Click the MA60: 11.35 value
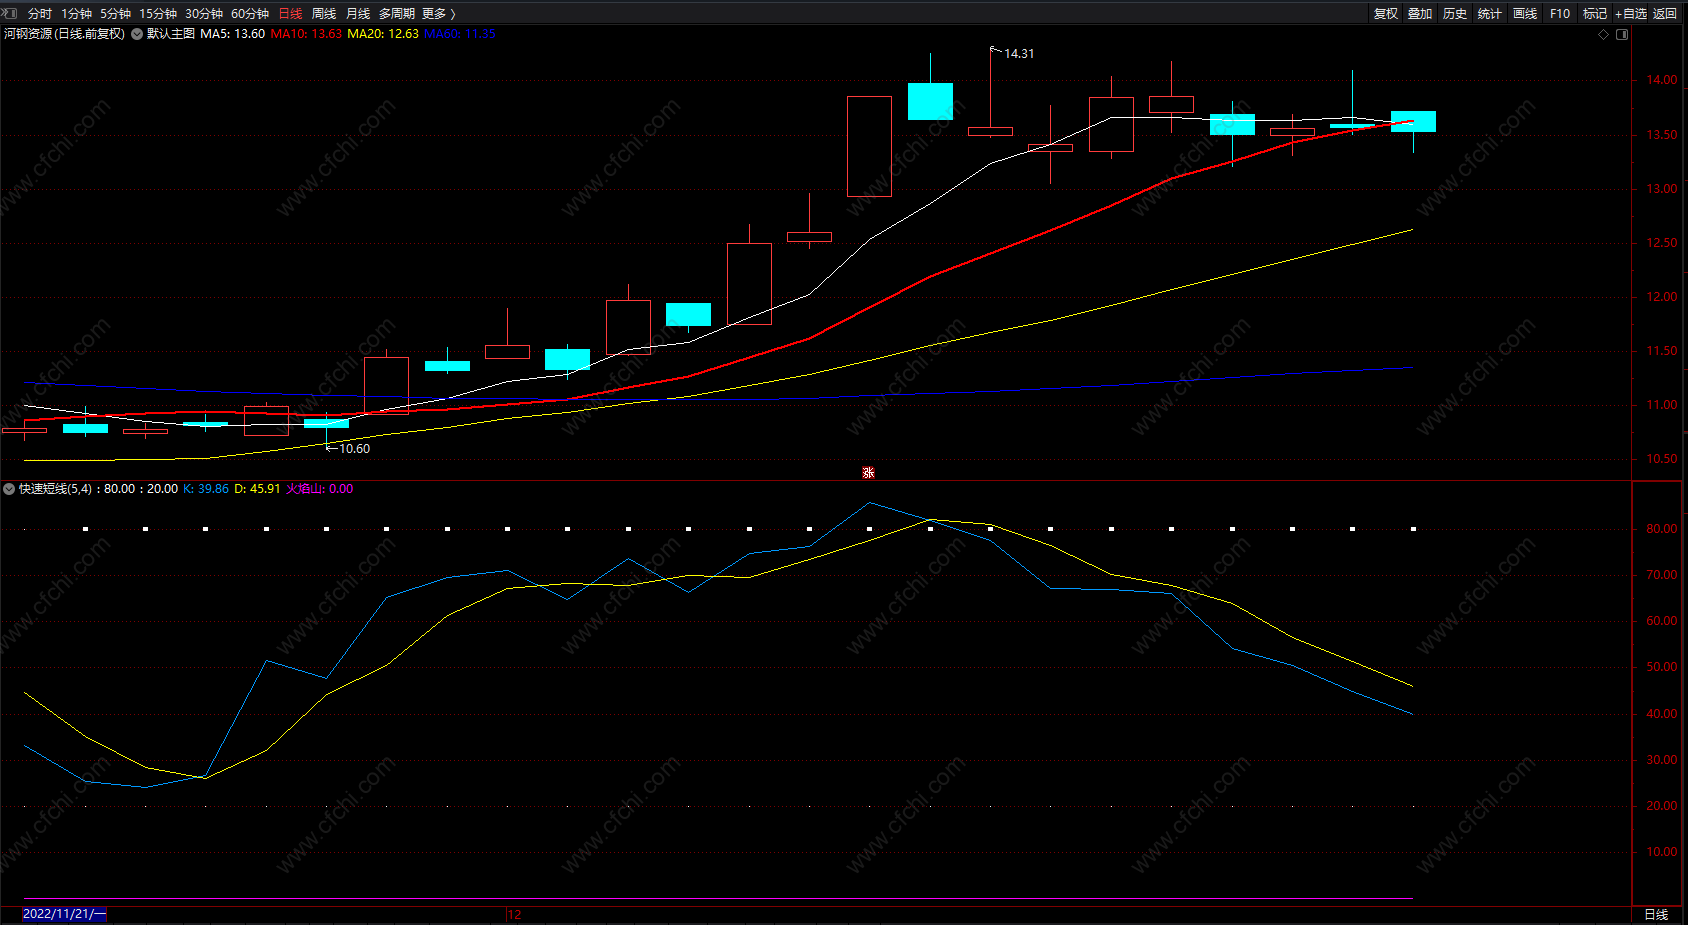Image resolution: width=1688 pixels, height=925 pixels. pos(460,34)
